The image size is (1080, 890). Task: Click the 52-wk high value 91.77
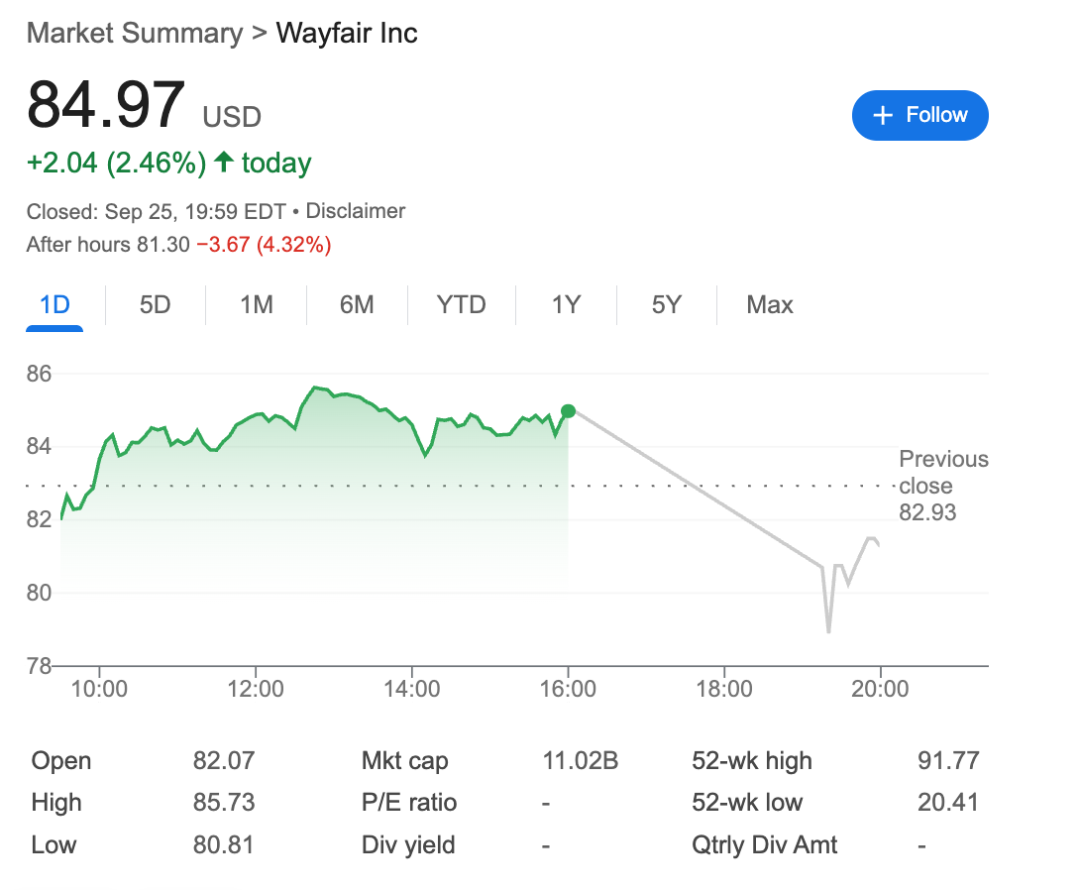948,761
